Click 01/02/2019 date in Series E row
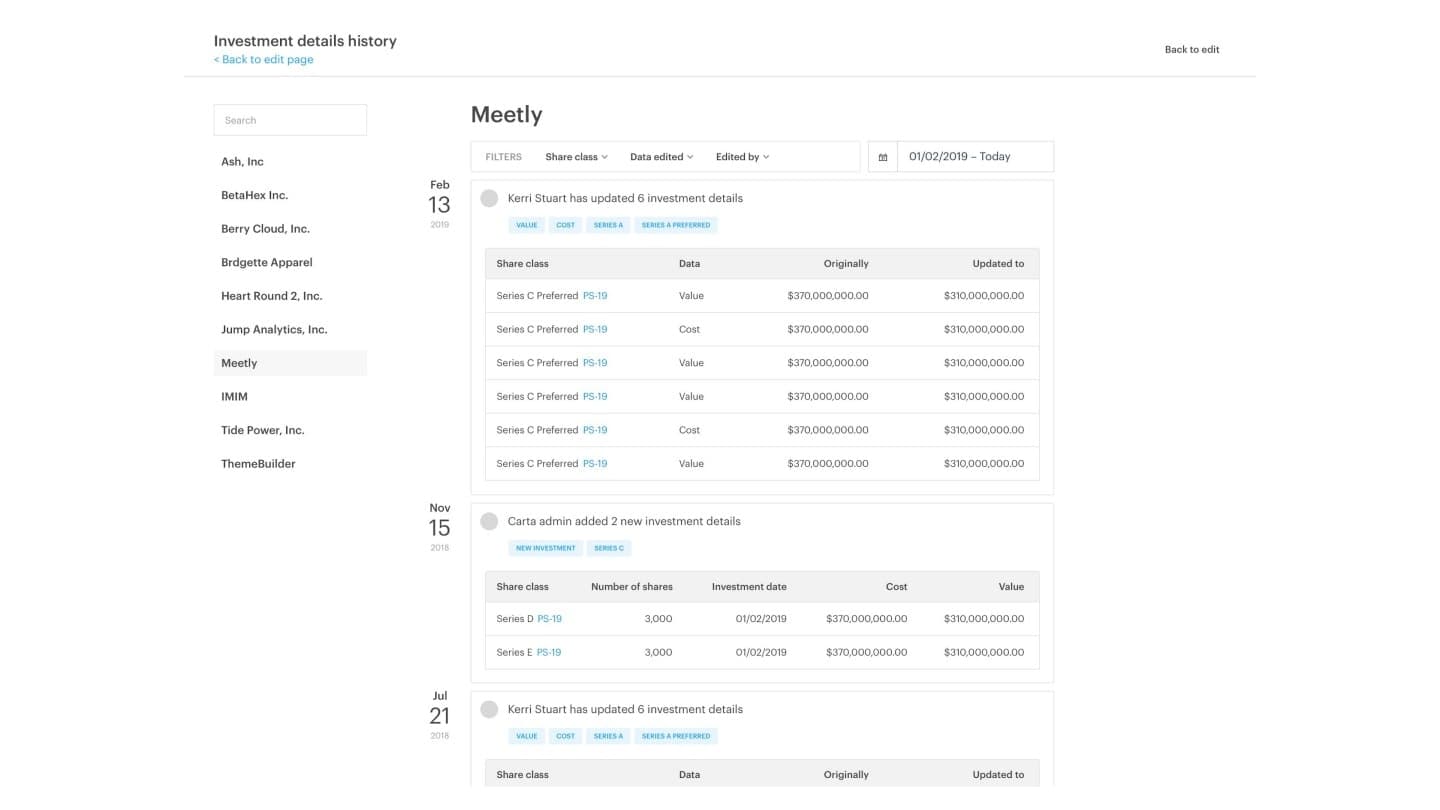 pos(761,652)
